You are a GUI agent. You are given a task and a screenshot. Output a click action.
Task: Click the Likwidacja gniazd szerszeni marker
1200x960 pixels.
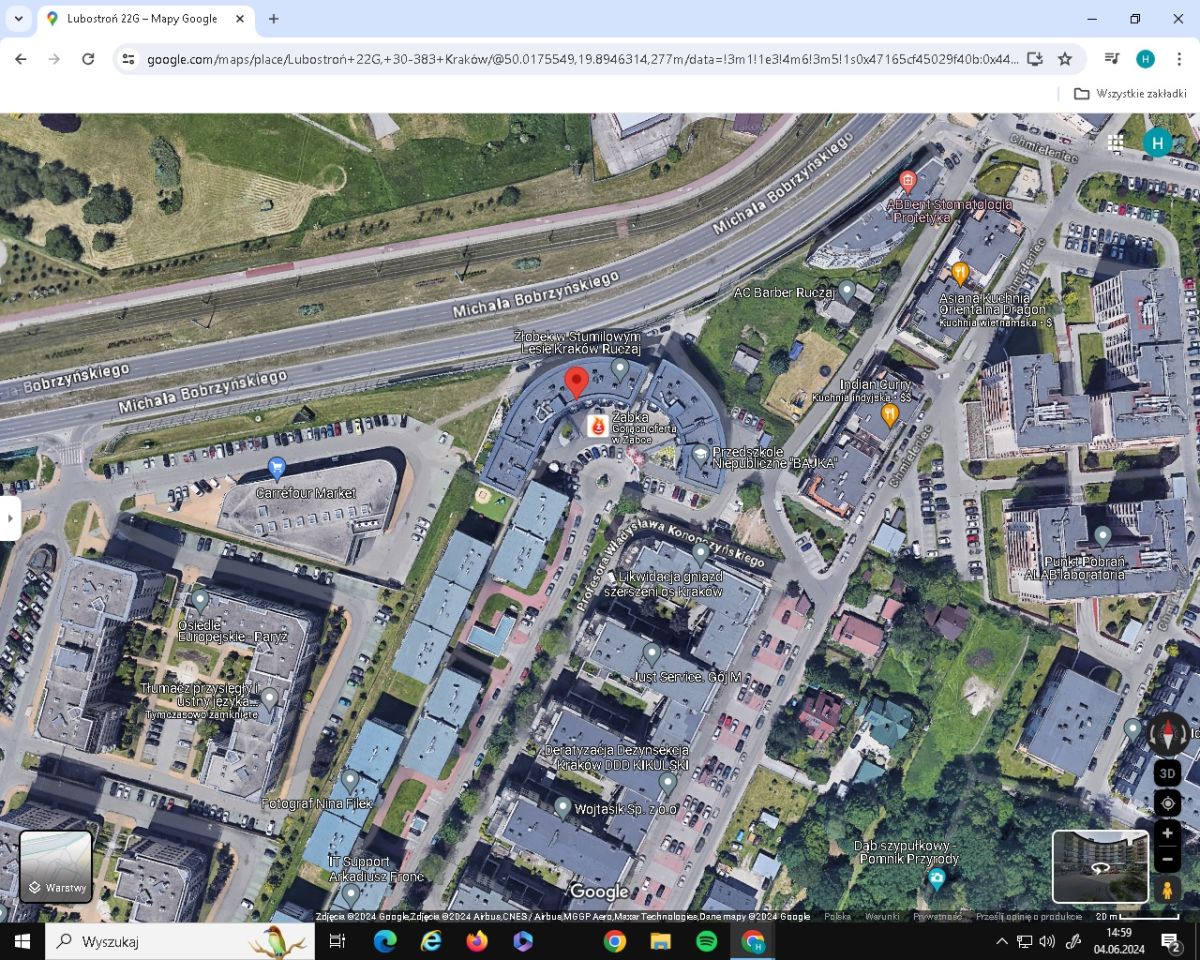(x=701, y=552)
